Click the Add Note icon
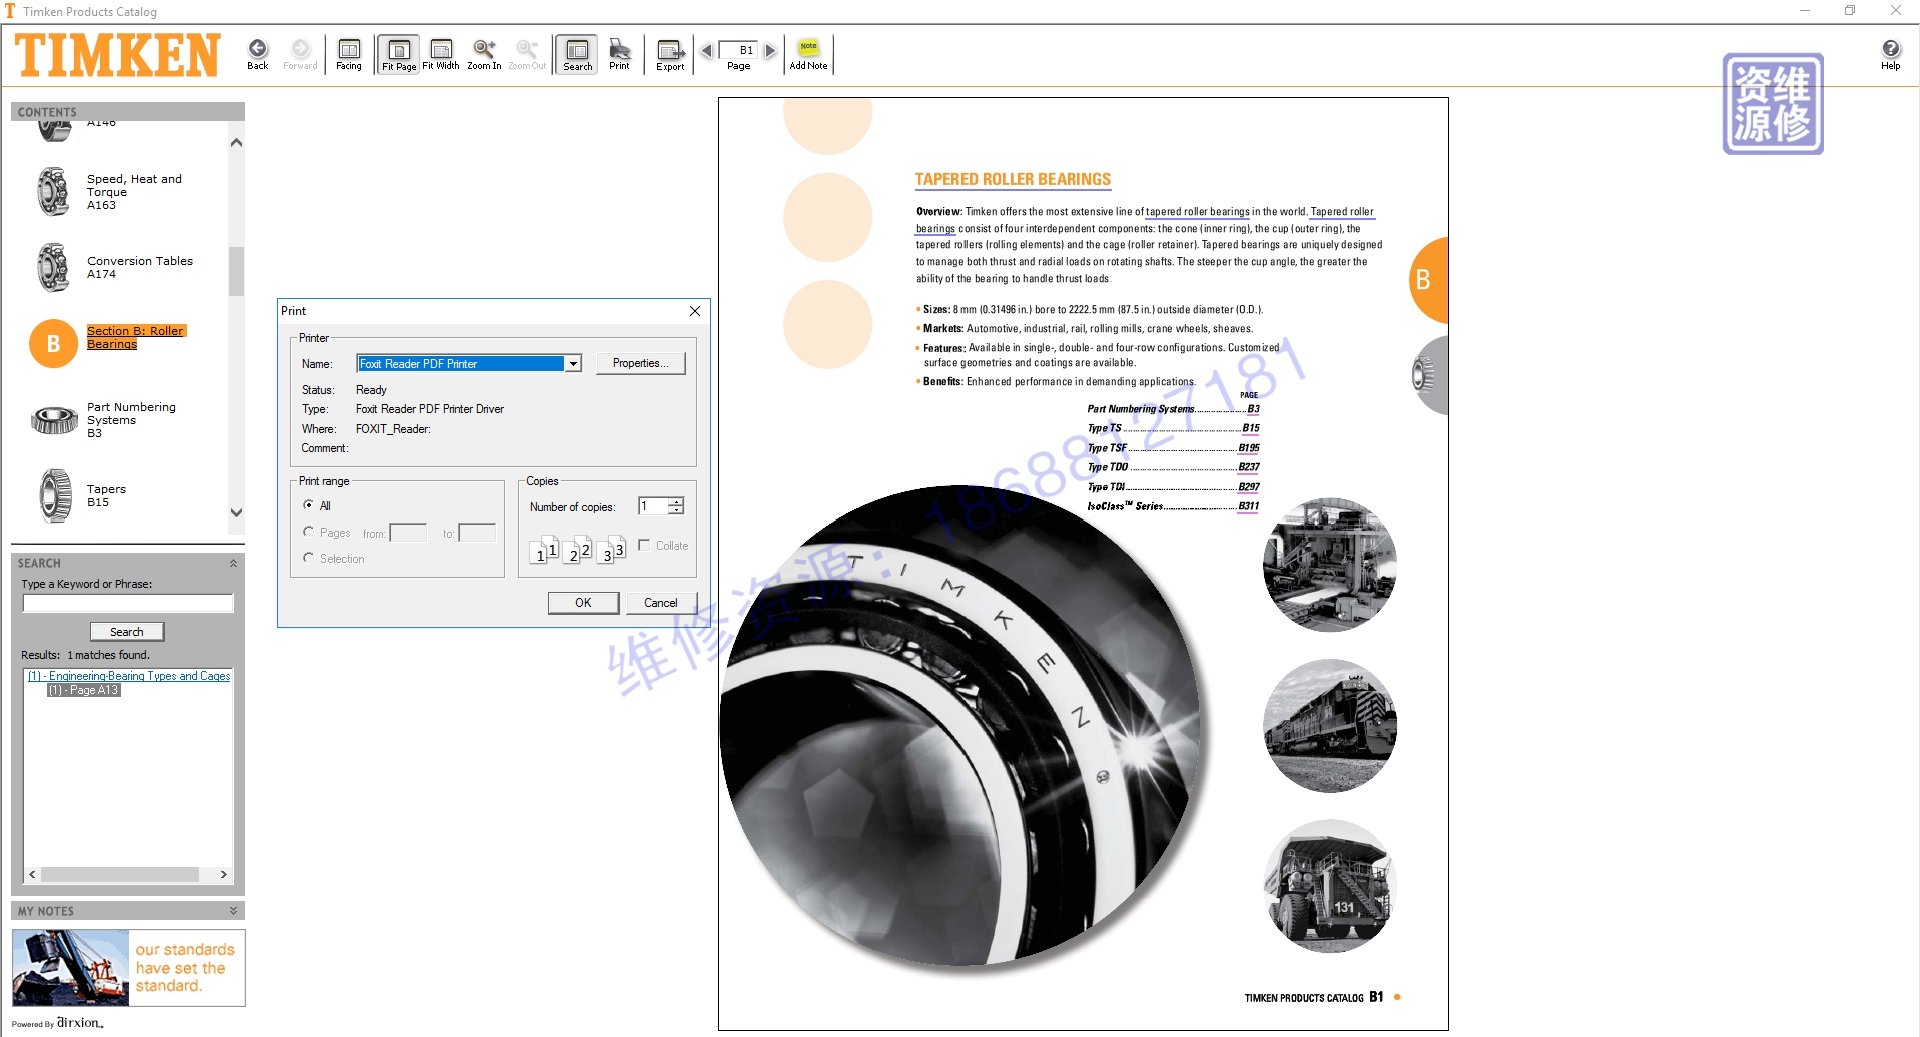The image size is (1920, 1037). (x=808, y=50)
